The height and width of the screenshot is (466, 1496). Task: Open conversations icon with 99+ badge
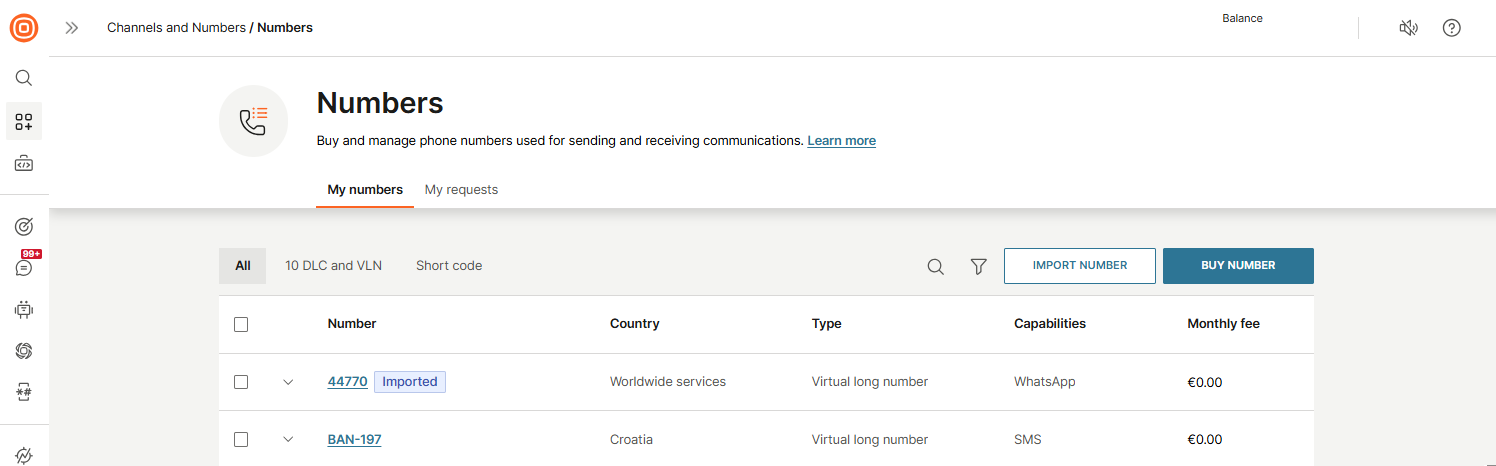pos(24,267)
